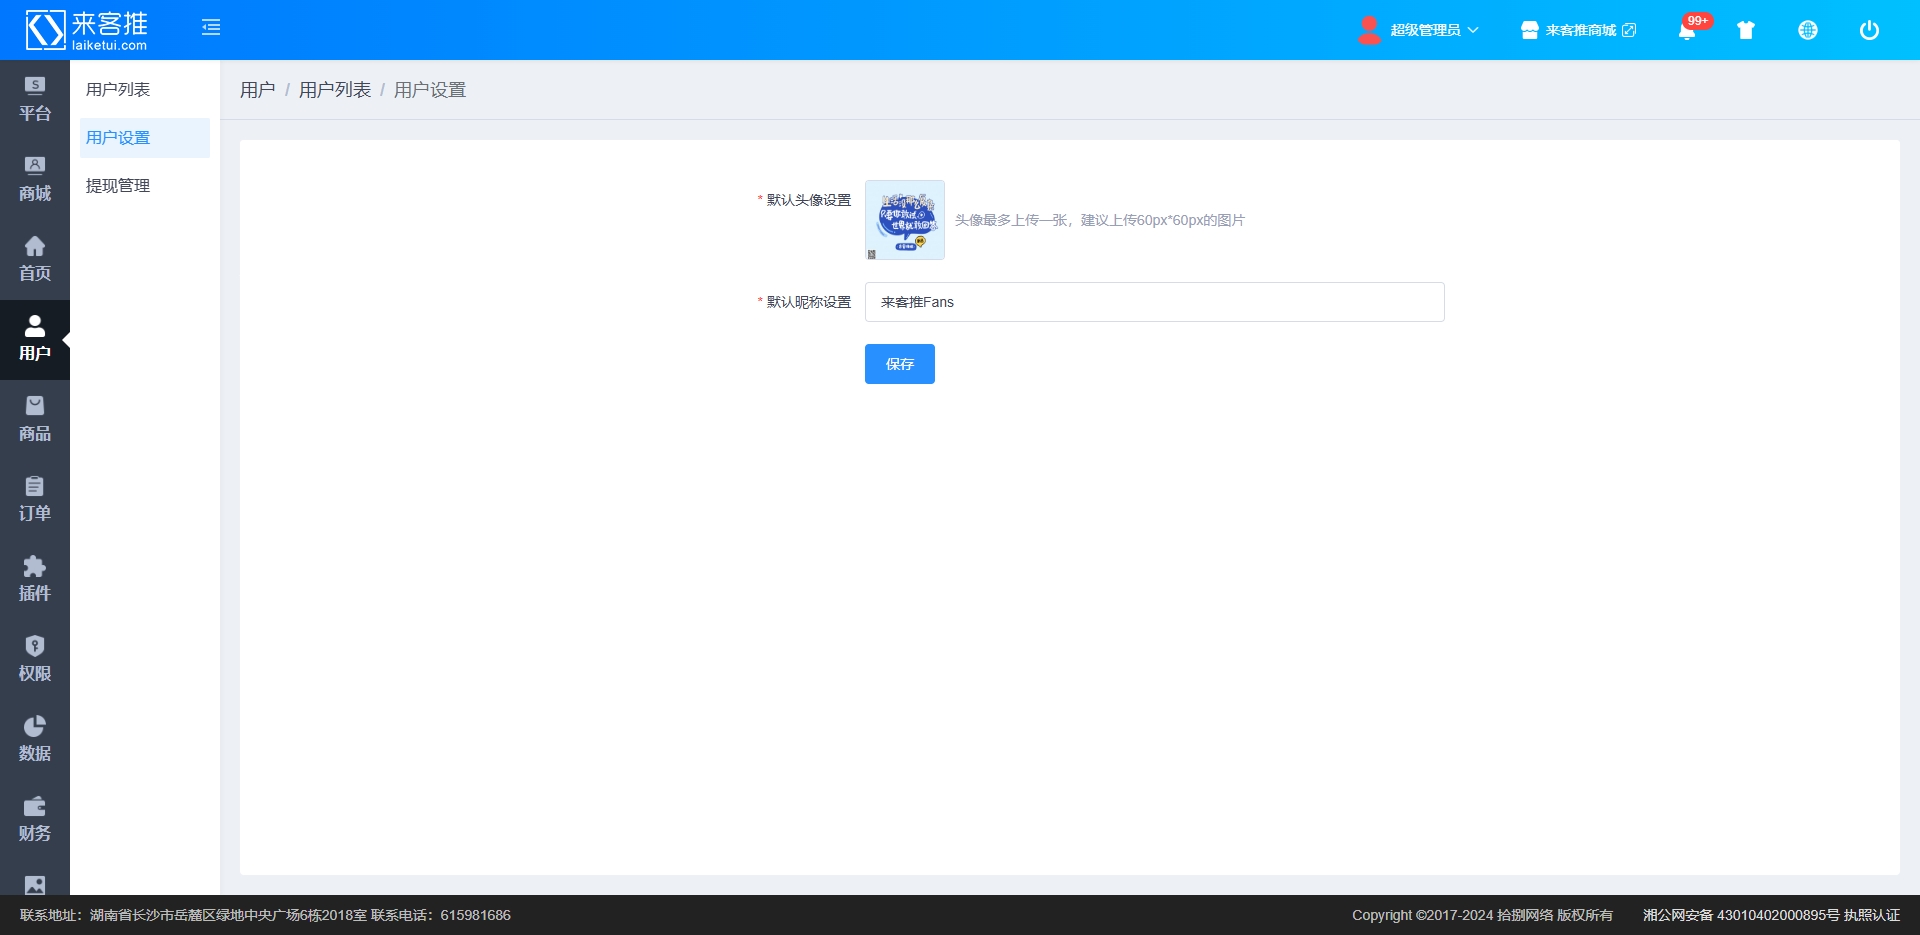
Task: Open the 数据 data section
Action: point(35,739)
